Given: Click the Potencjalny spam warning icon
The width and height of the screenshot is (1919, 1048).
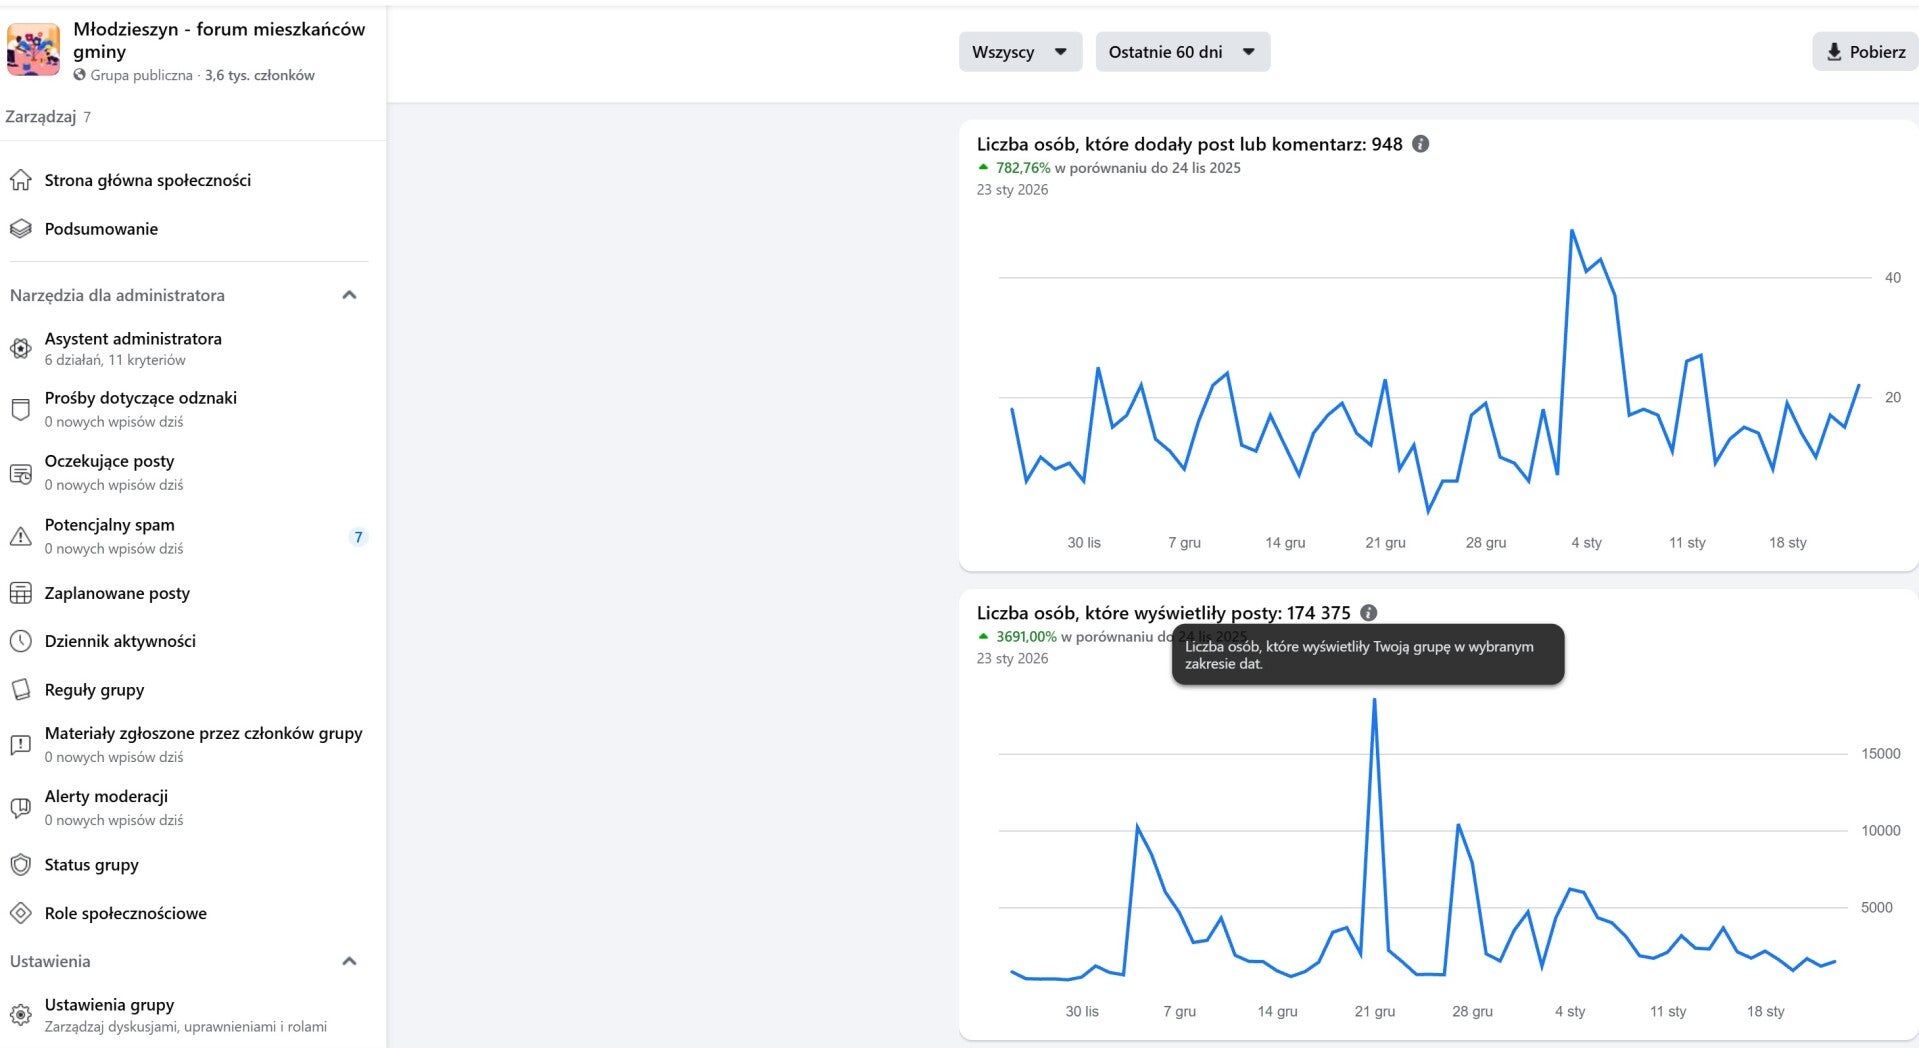Looking at the screenshot, I should click(x=21, y=536).
